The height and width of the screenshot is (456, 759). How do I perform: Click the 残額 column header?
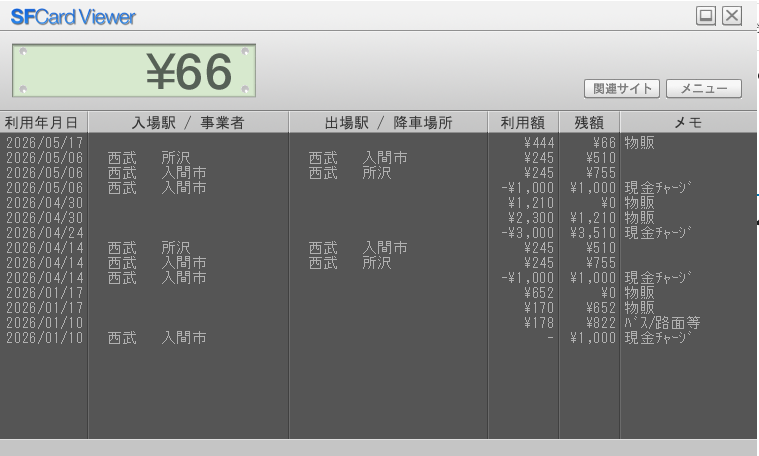click(x=590, y=122)
